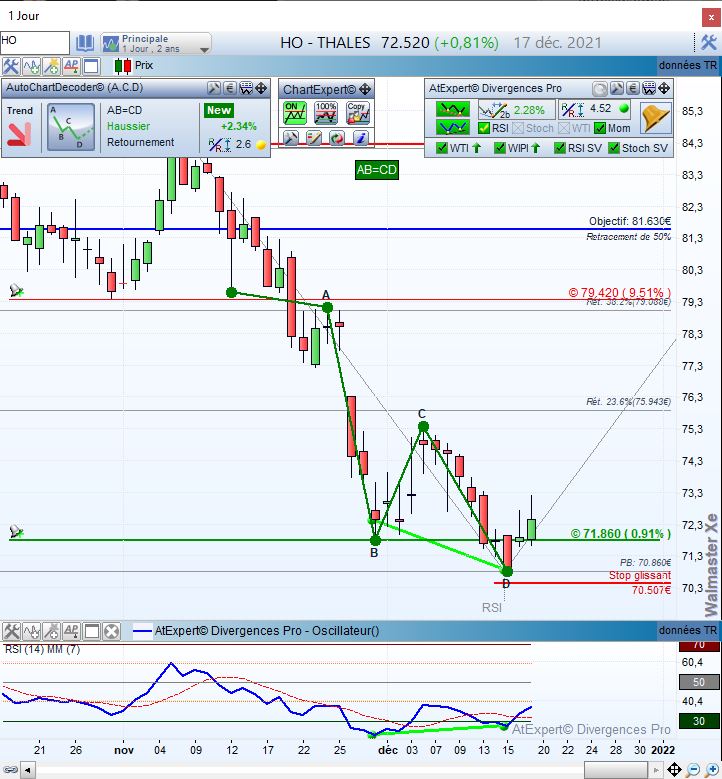
Task: Click the chart-grid icon in AutoChartDecoder header
Action: pos(245,88)
